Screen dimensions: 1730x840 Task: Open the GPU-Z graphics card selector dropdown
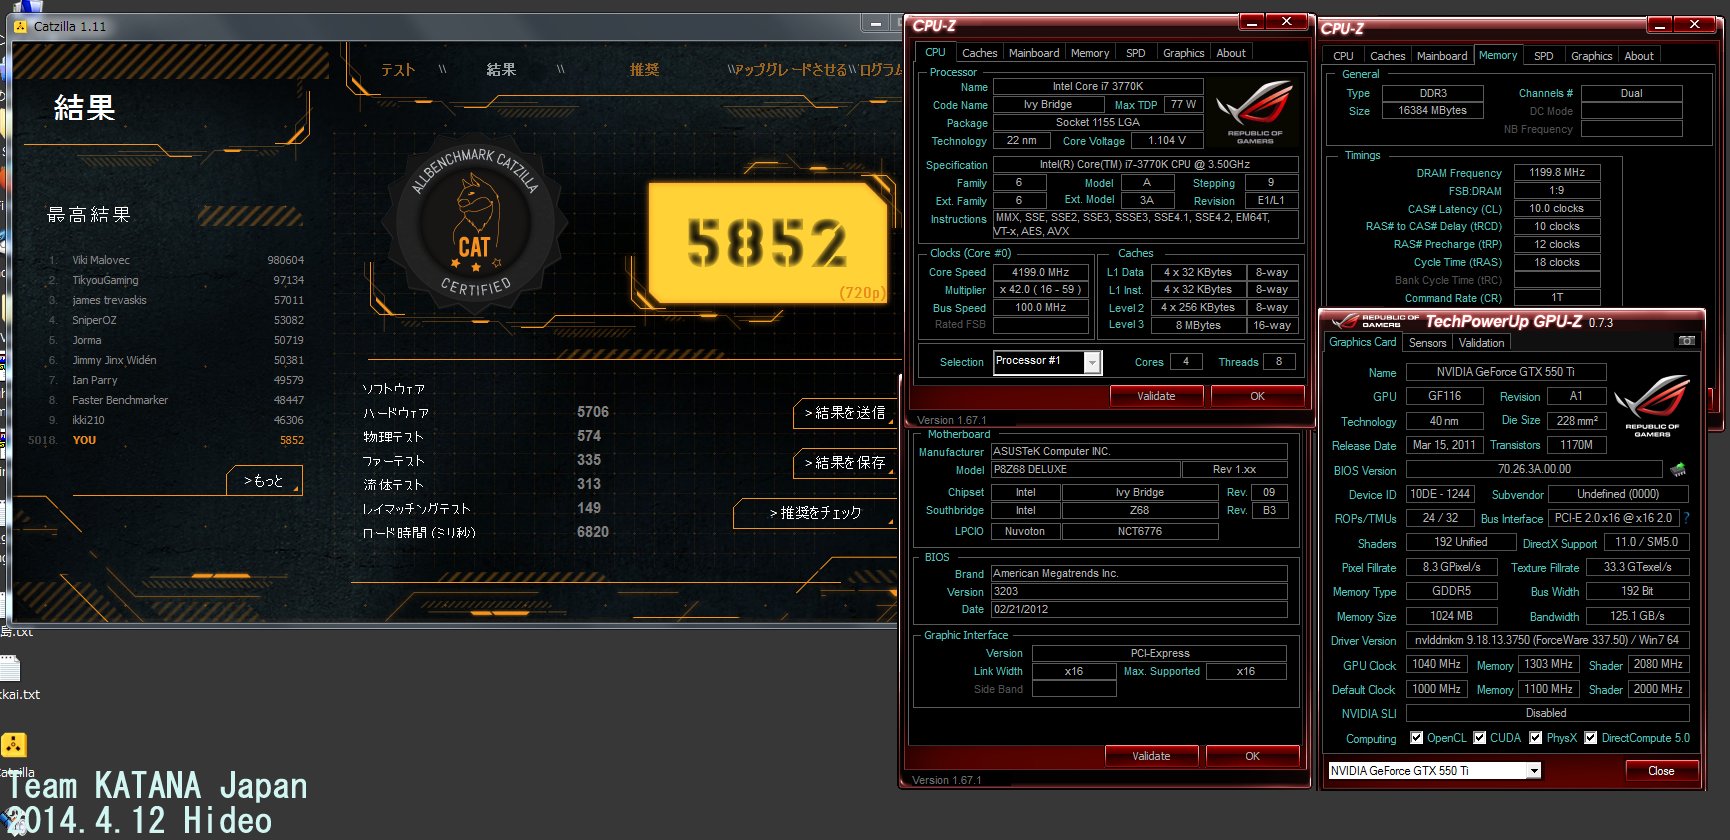point(1533,771)
